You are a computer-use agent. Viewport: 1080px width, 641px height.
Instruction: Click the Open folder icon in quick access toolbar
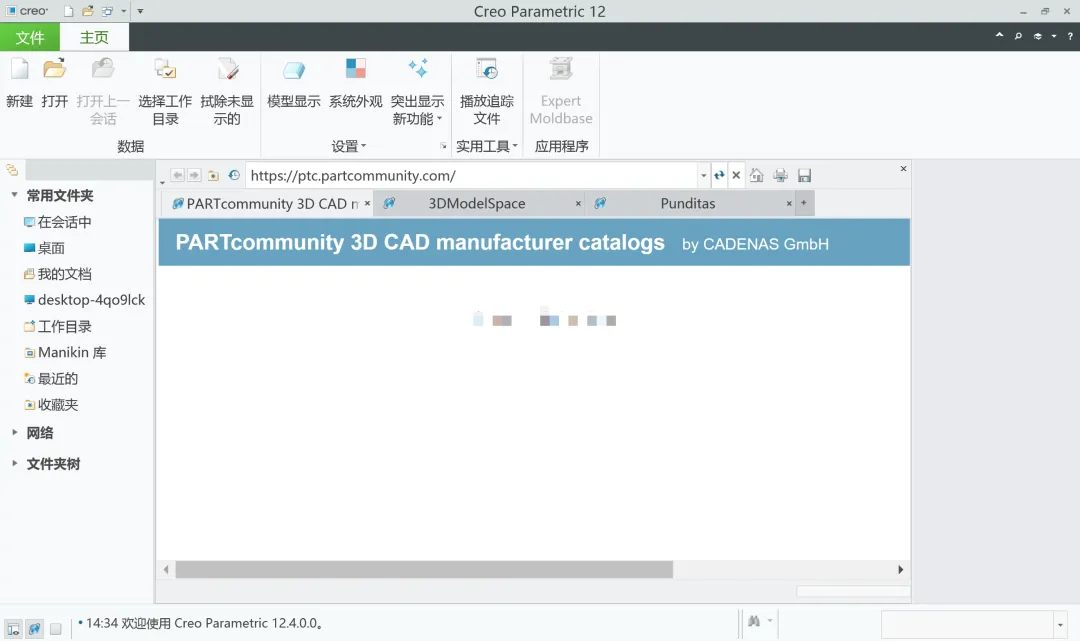[87, 11]
